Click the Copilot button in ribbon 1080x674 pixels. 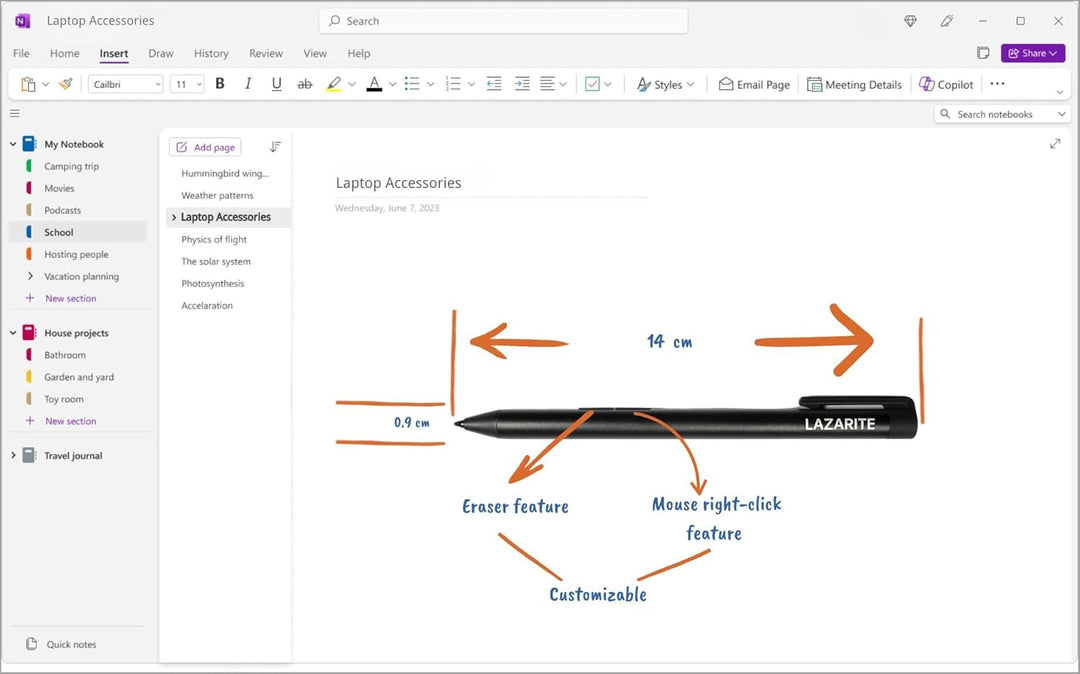(946, 85)
